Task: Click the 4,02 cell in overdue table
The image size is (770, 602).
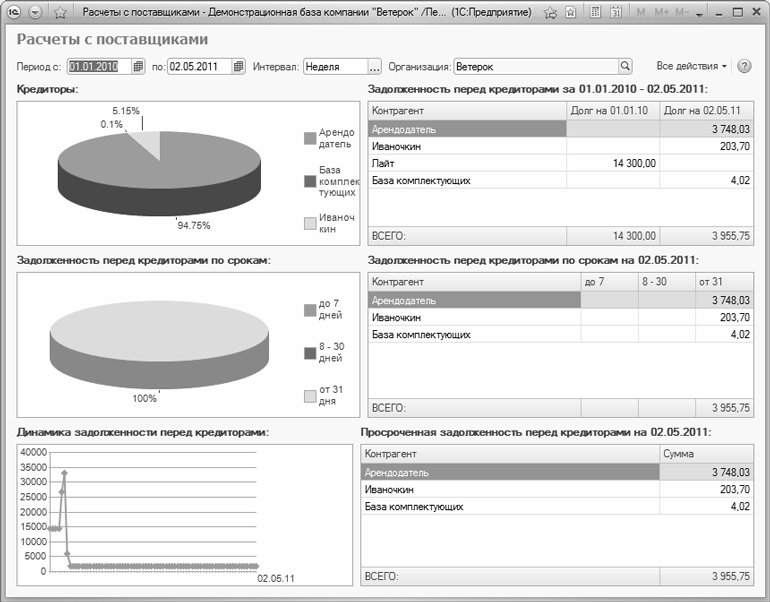Action: (706, 507)
